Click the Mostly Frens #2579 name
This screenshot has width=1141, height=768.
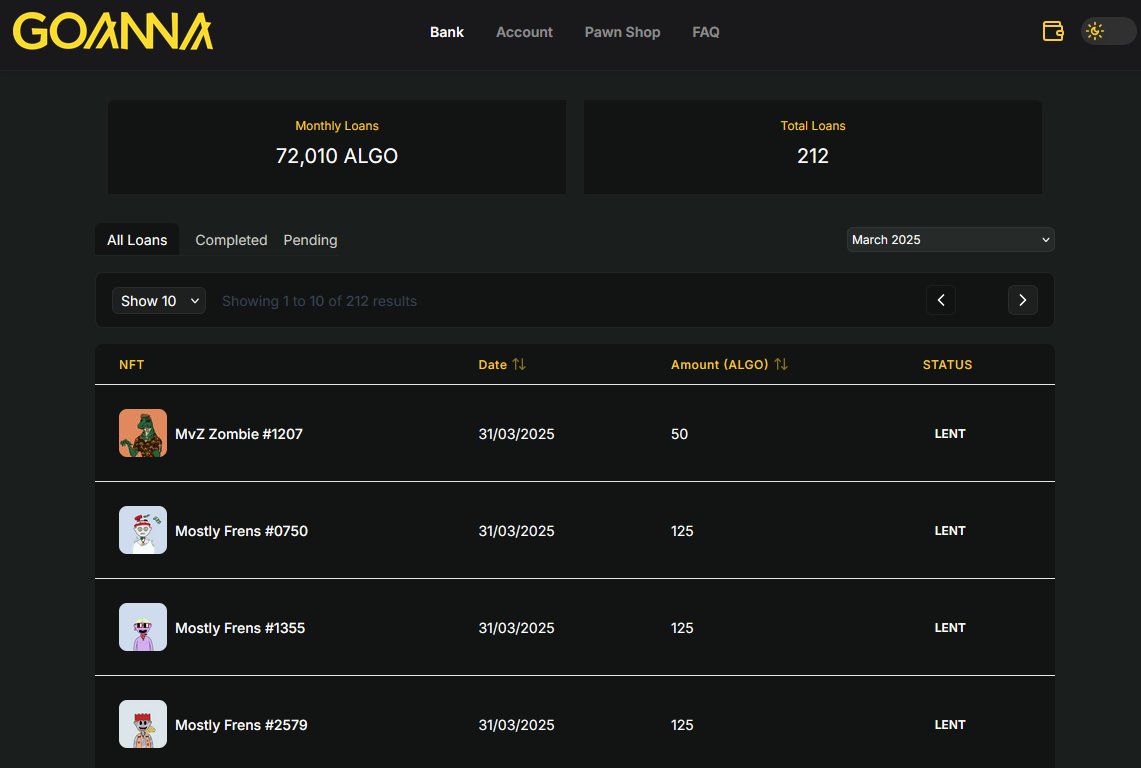click(x=242, y=725)
